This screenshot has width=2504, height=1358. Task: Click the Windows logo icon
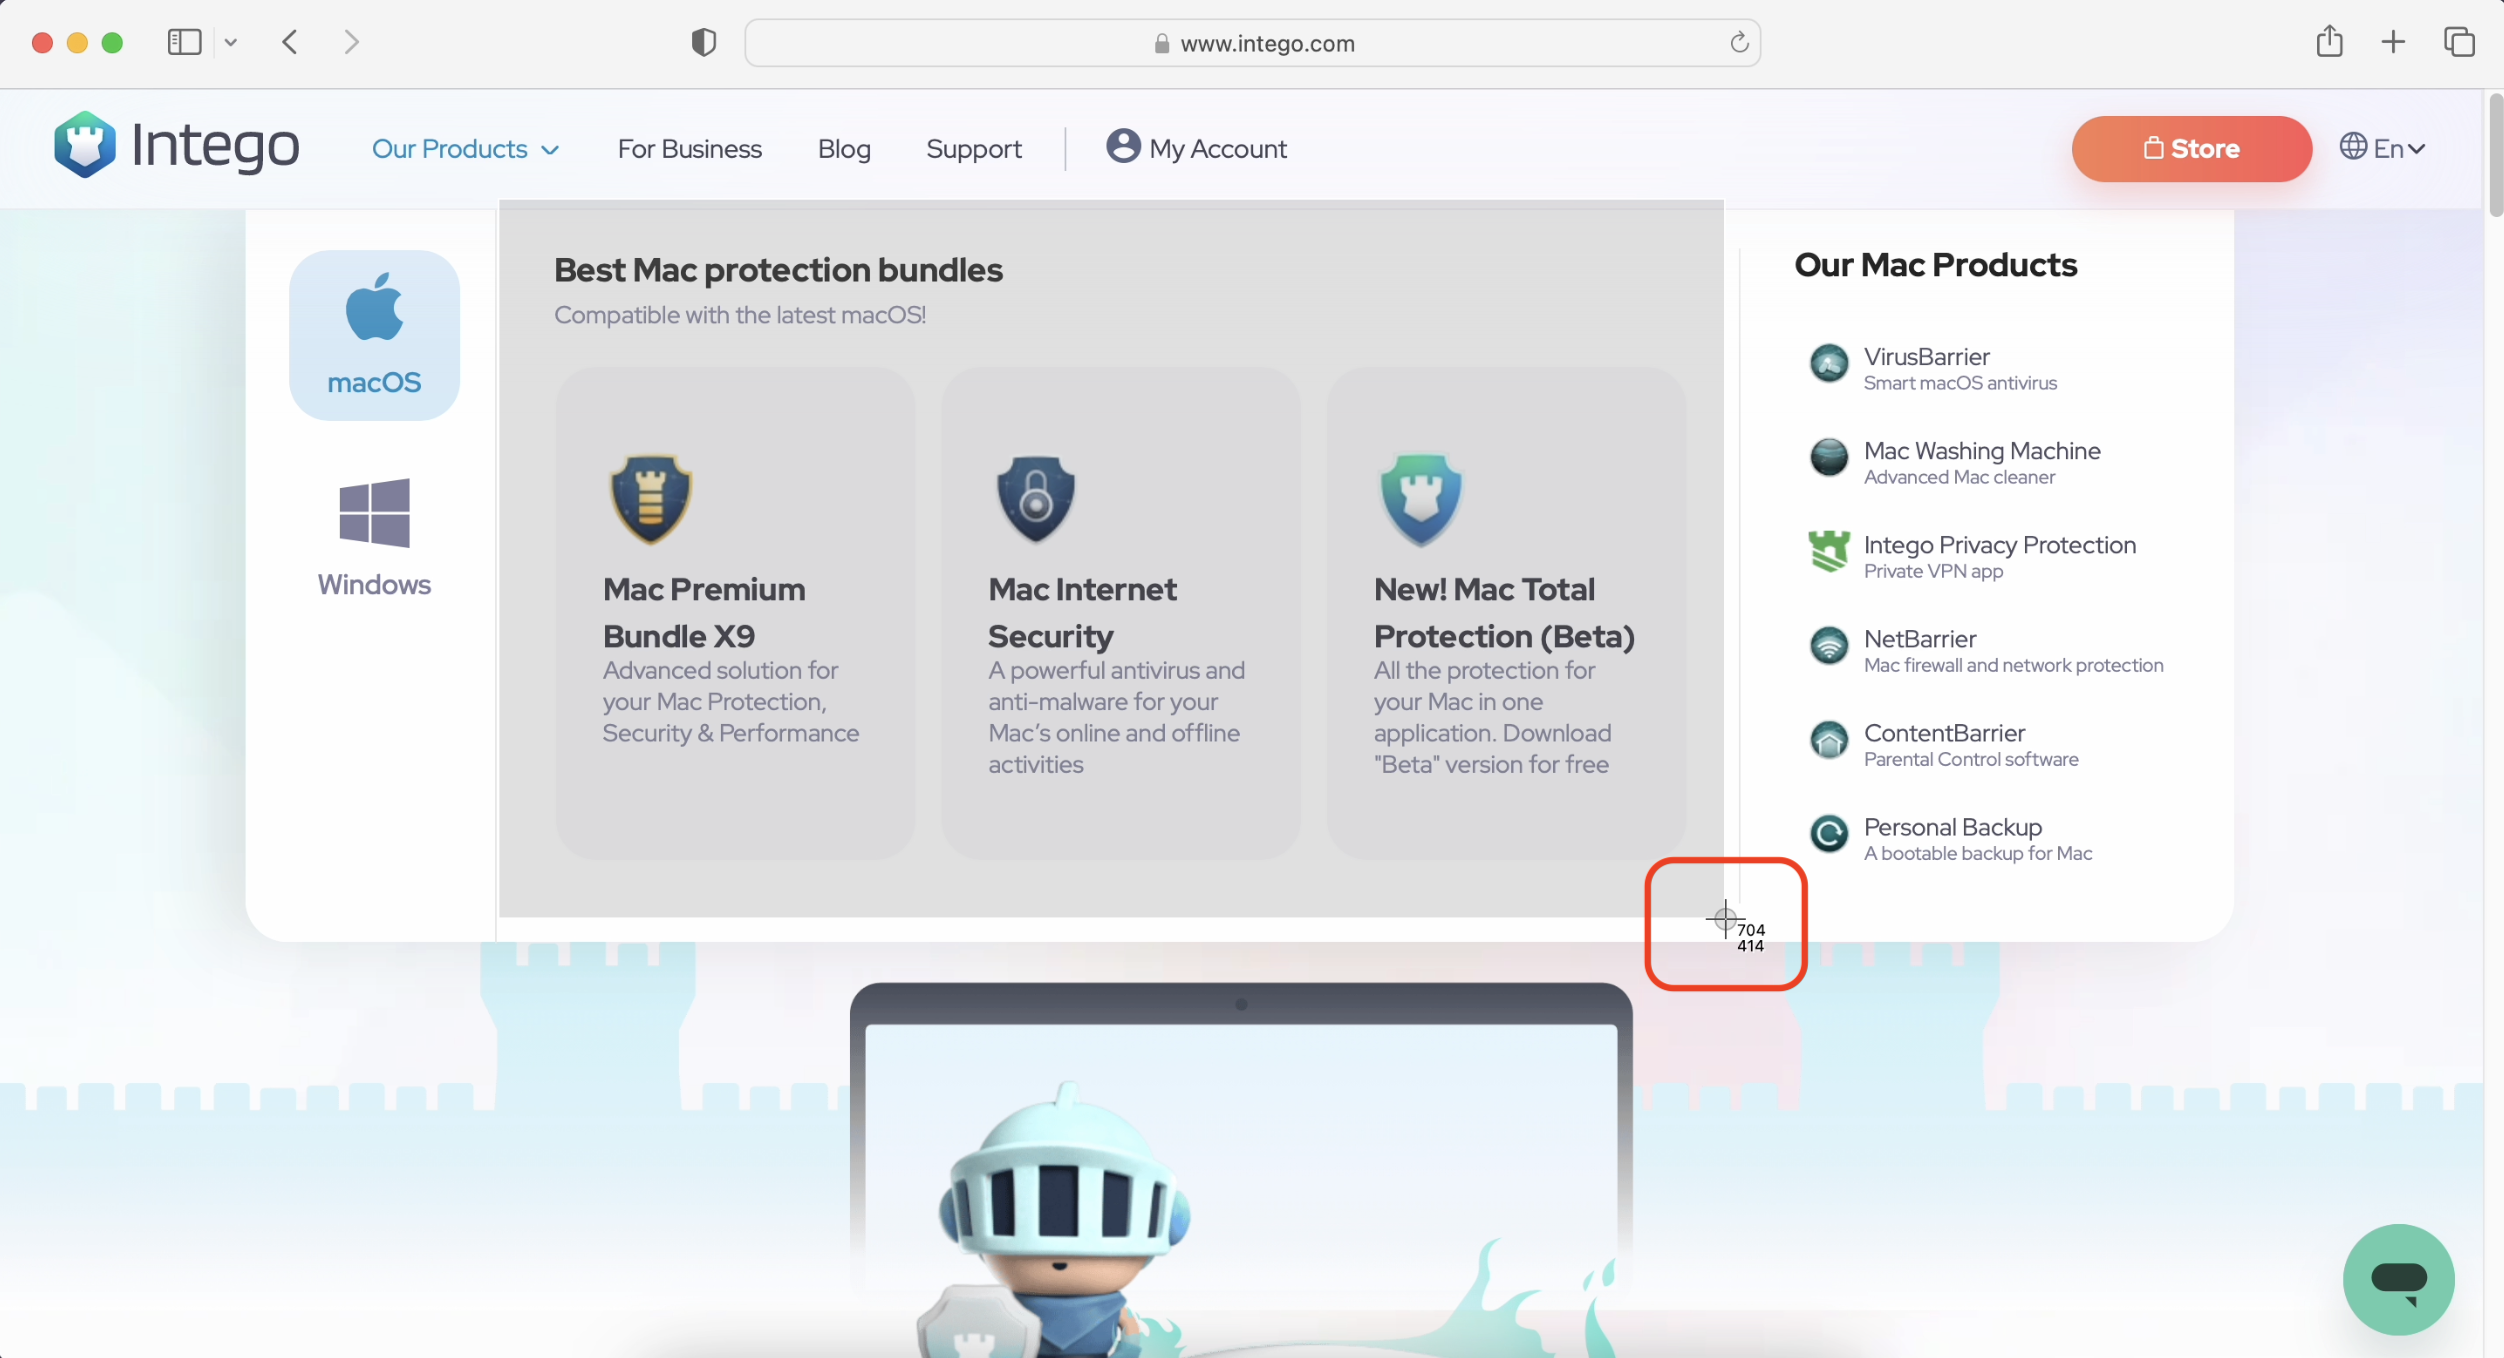[x=374, y=513]
